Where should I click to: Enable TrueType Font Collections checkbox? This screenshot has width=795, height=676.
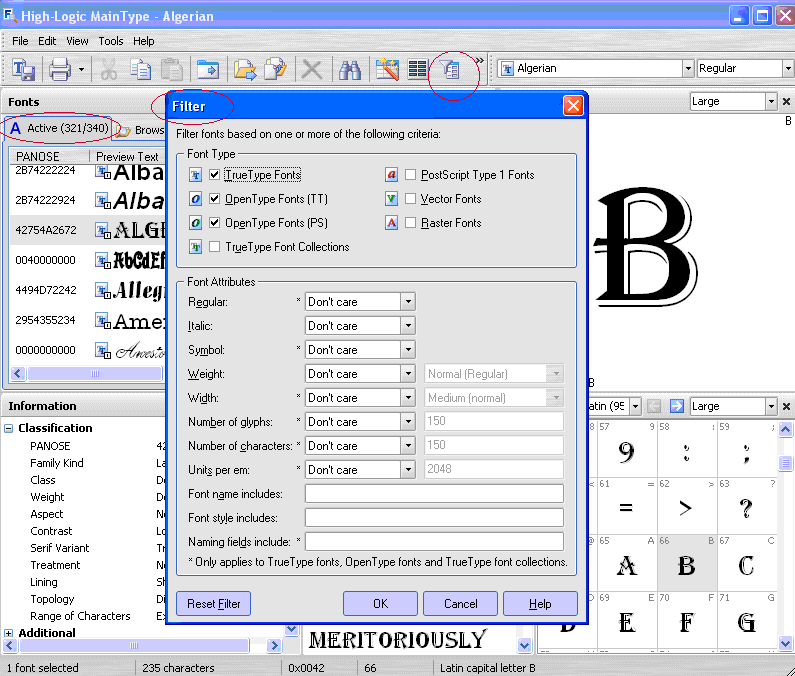coord(214,247)
